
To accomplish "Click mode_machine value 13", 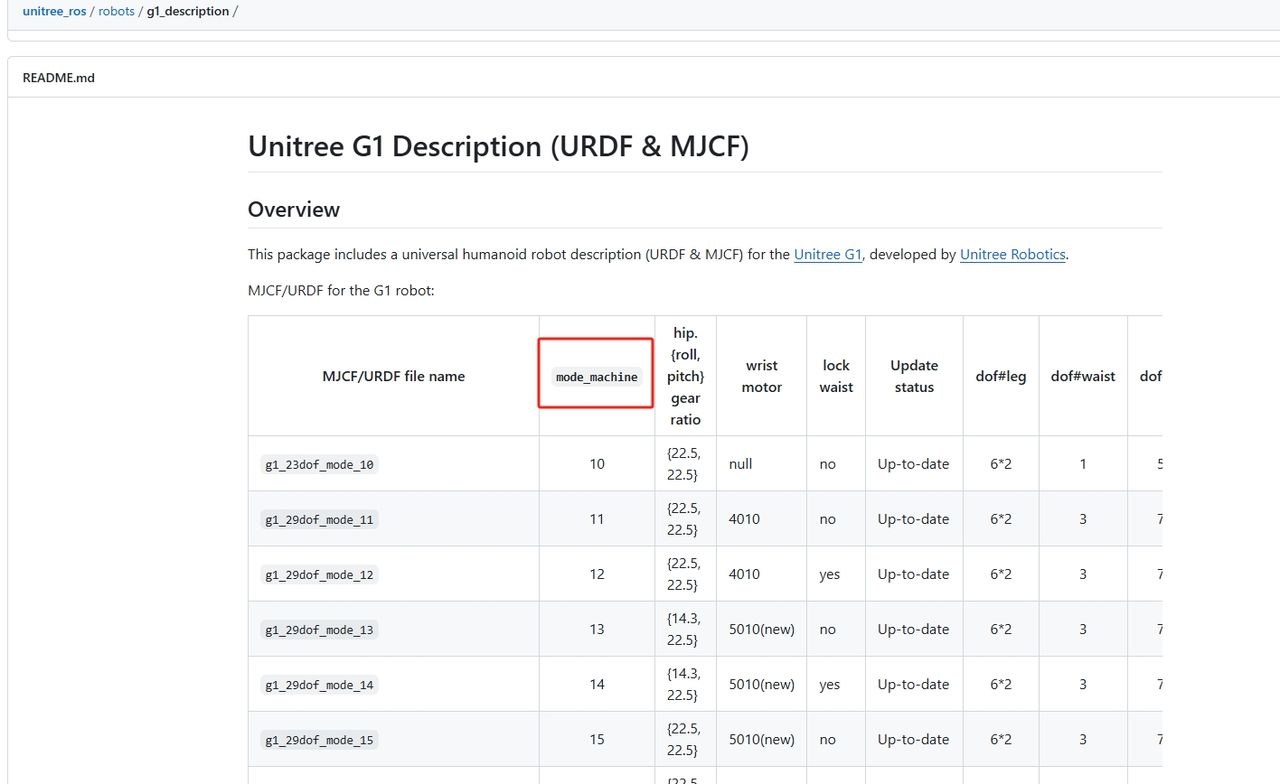I will coord(597,629).
